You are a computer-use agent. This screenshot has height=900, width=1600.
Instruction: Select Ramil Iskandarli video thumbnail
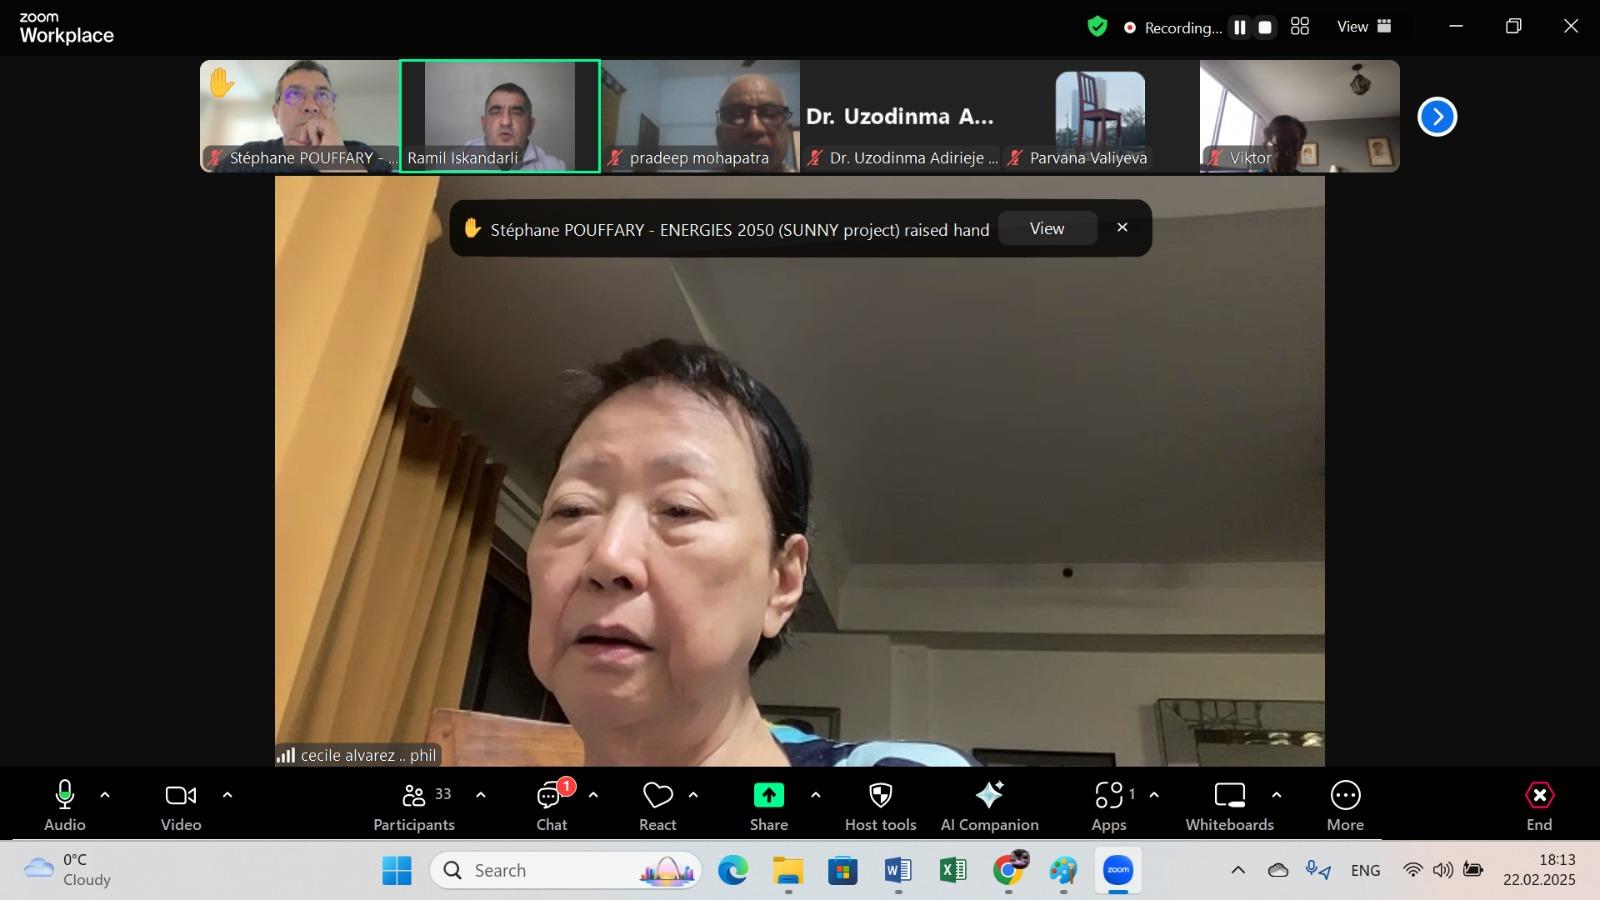[500, 116]
